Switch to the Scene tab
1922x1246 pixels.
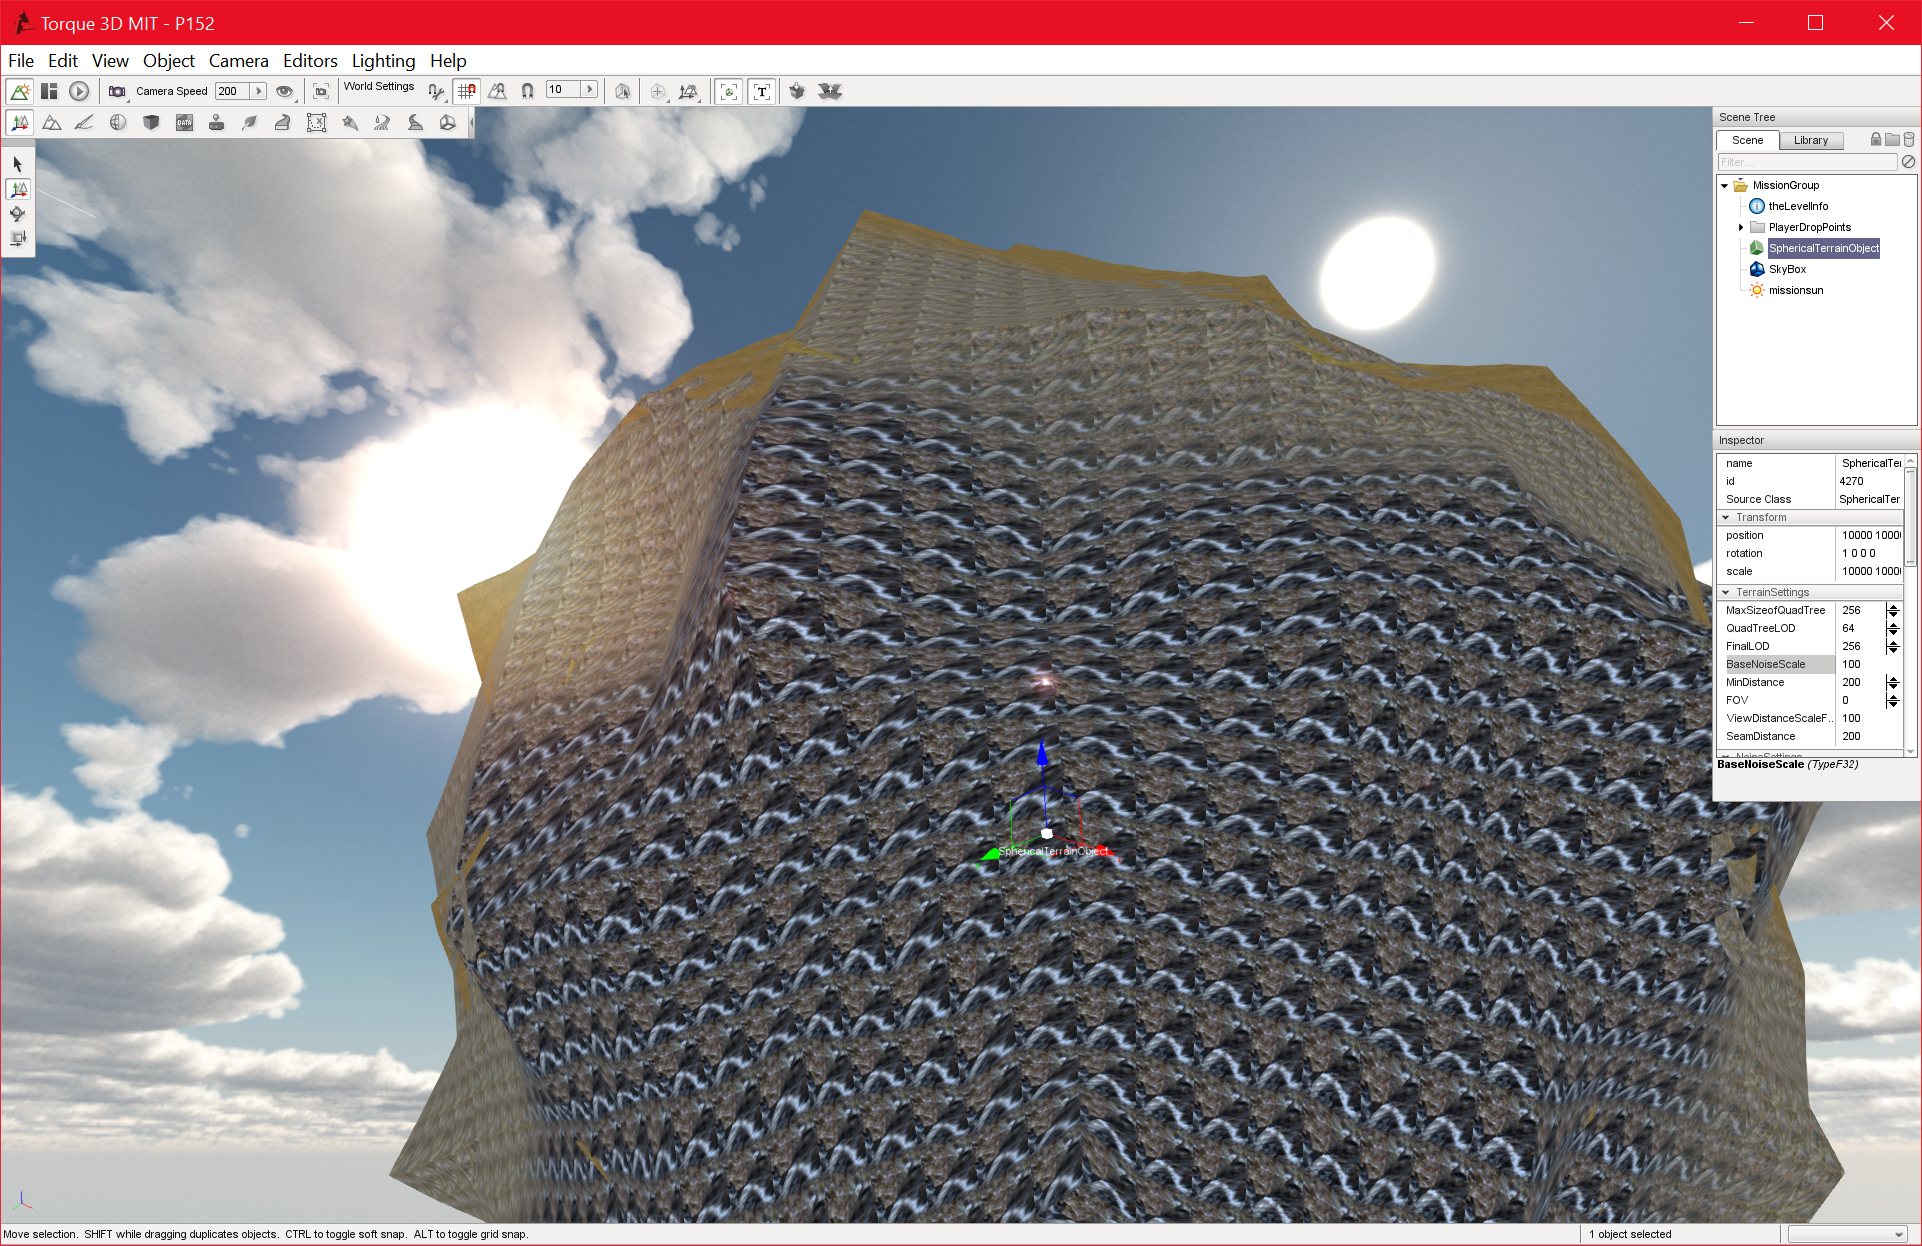click(1748, 140)
